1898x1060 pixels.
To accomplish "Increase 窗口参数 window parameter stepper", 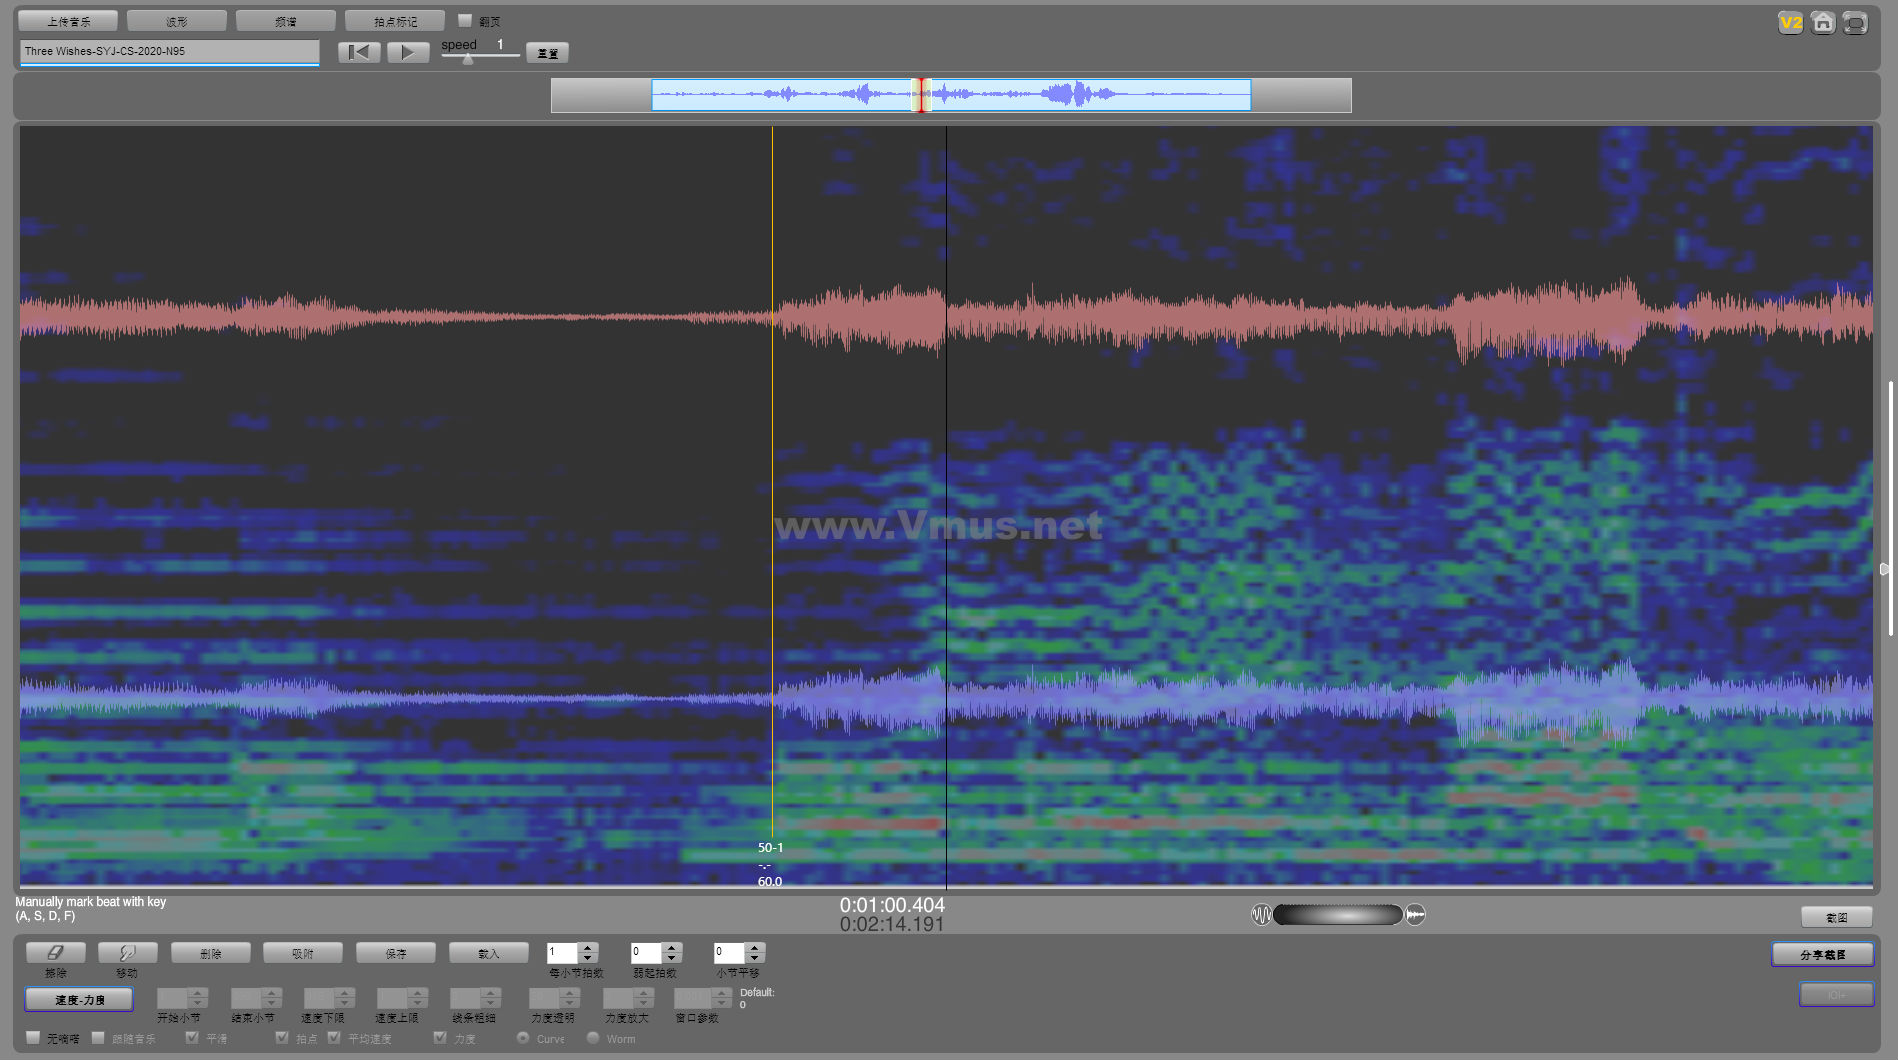I will point(721,993).
